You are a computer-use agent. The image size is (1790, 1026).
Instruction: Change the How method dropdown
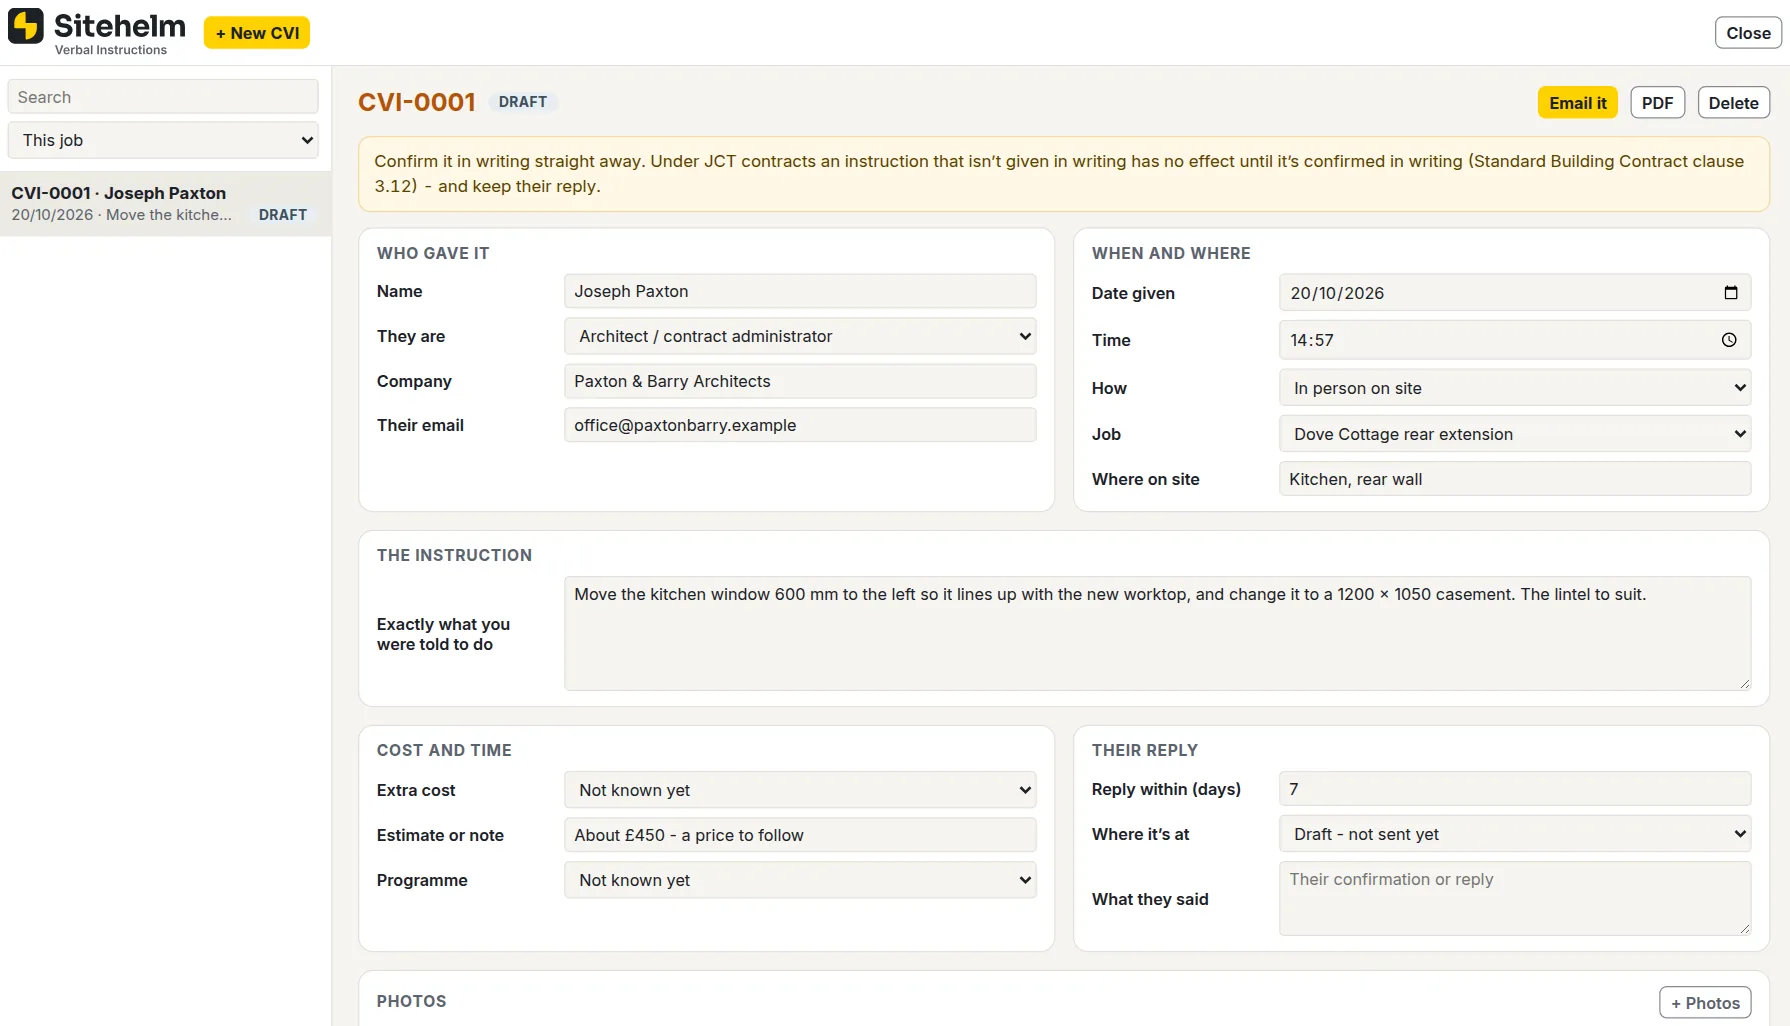1515,388
